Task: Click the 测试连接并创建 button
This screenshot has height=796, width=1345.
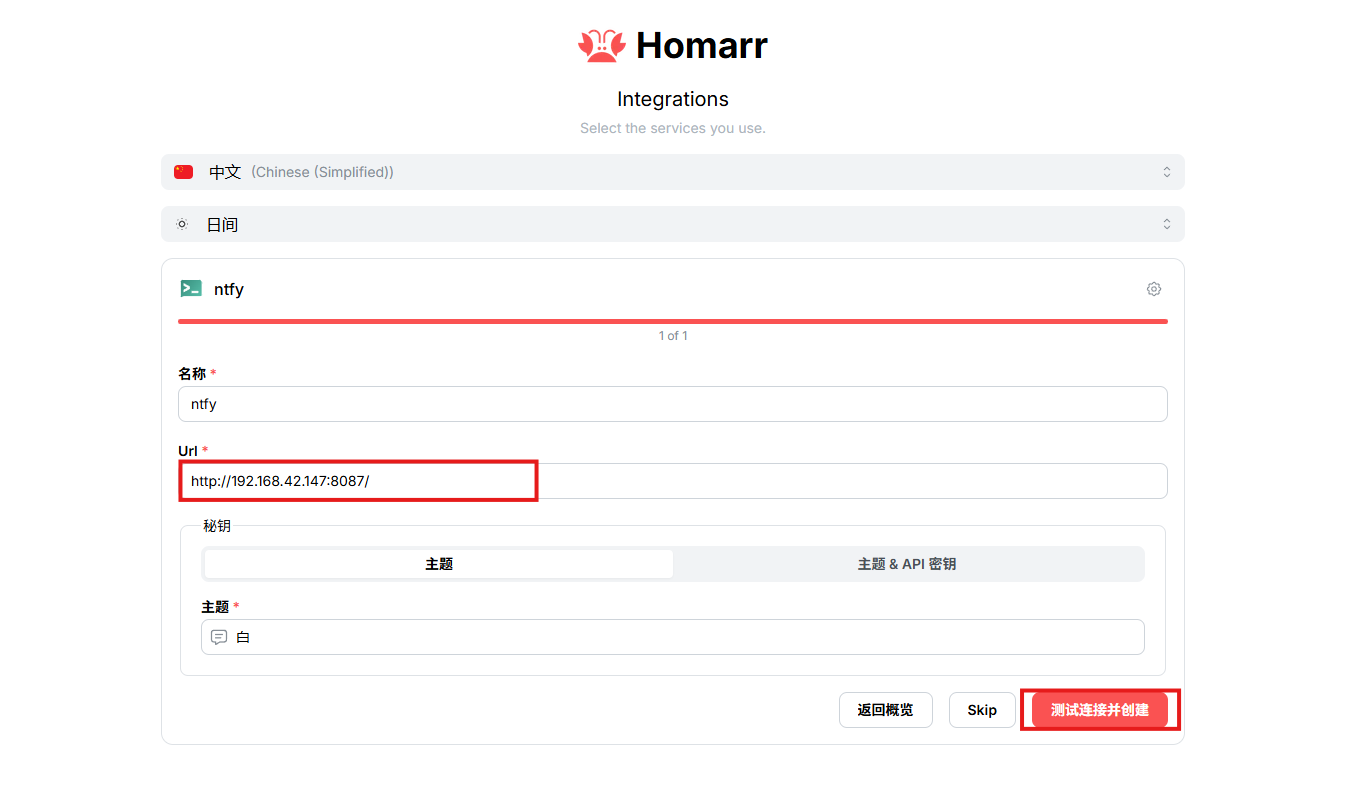Action: 1100,710
